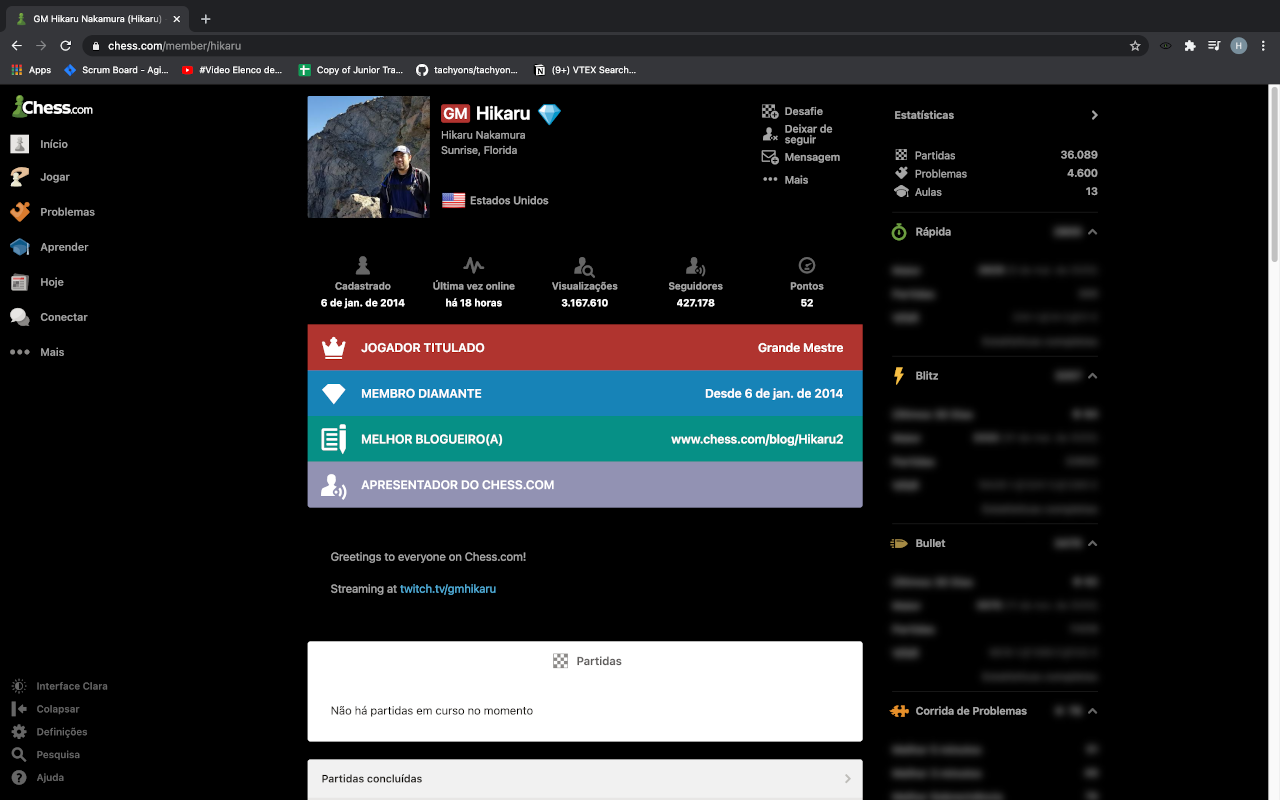Open Estatísticas with the arrow
1280x800 pixels.
tap(1094, 115)
